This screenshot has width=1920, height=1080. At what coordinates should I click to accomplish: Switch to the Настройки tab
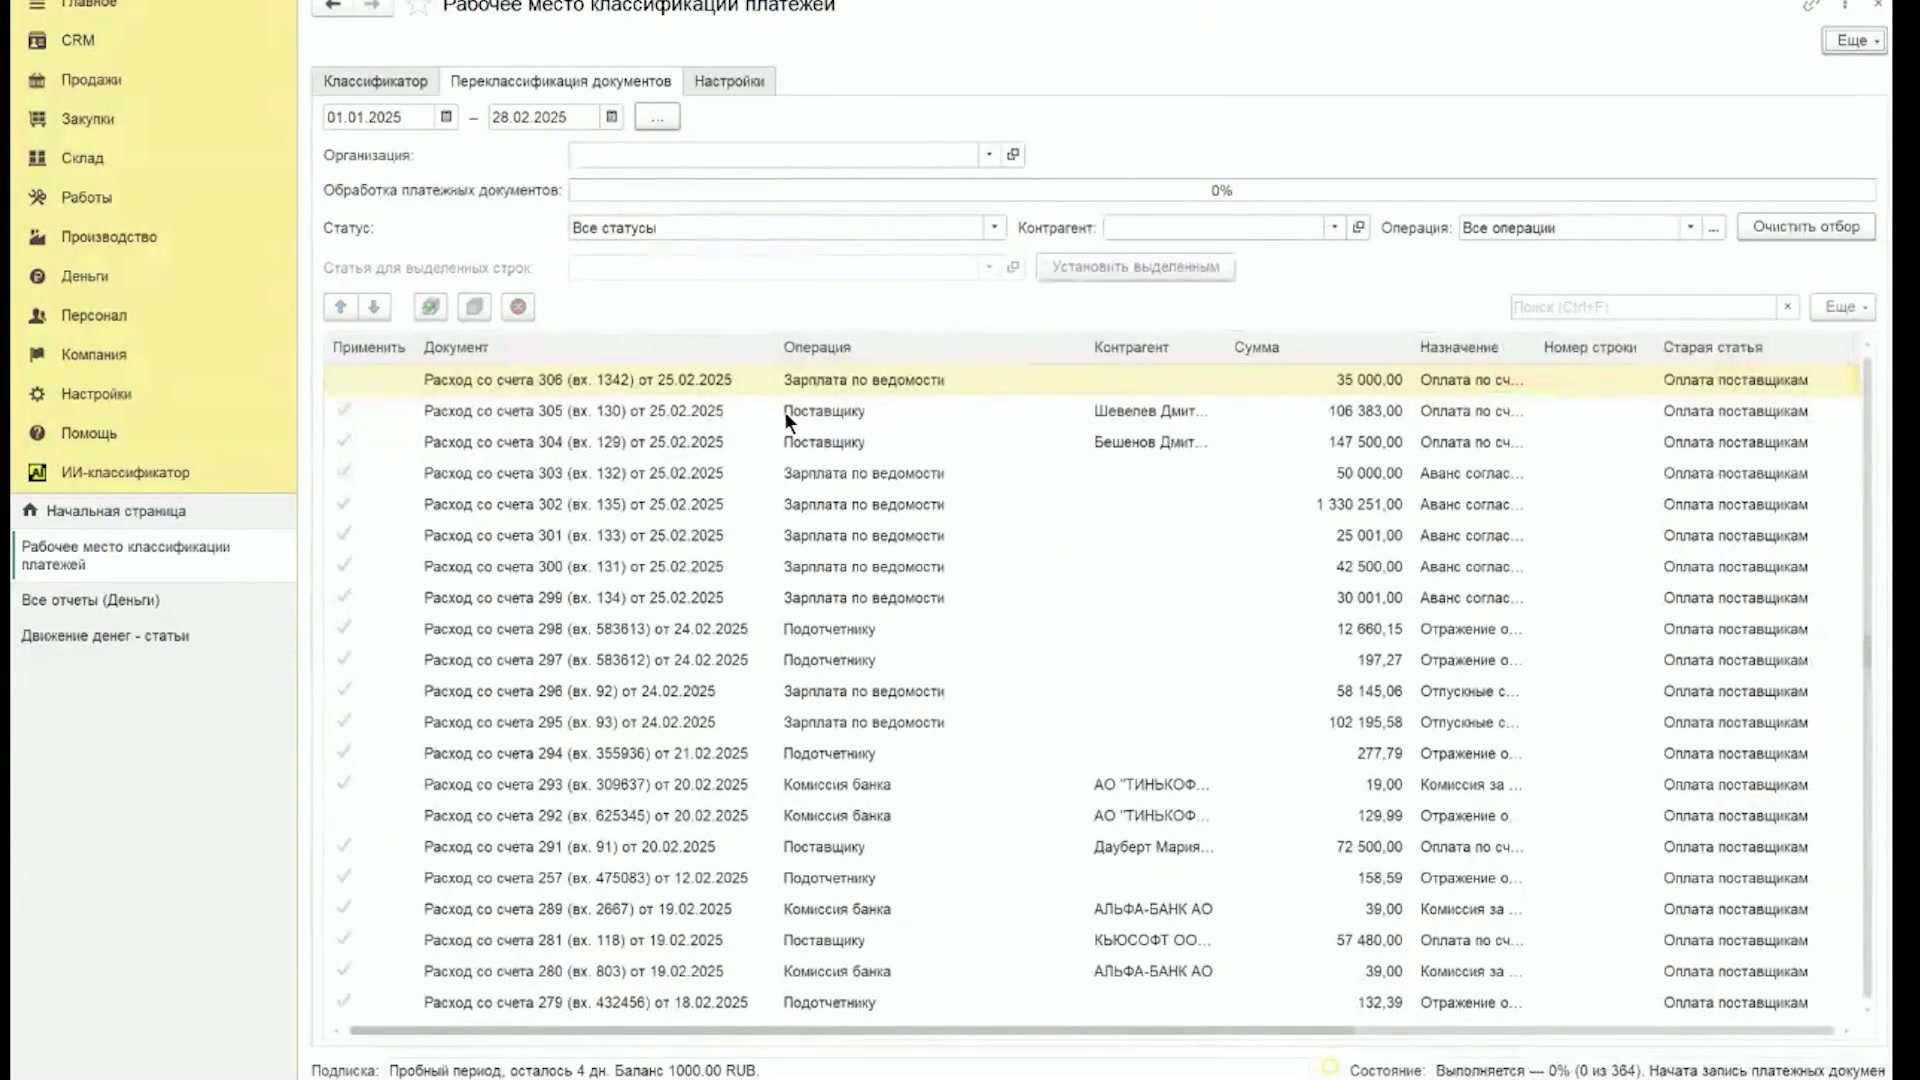[x=729, y=81]
